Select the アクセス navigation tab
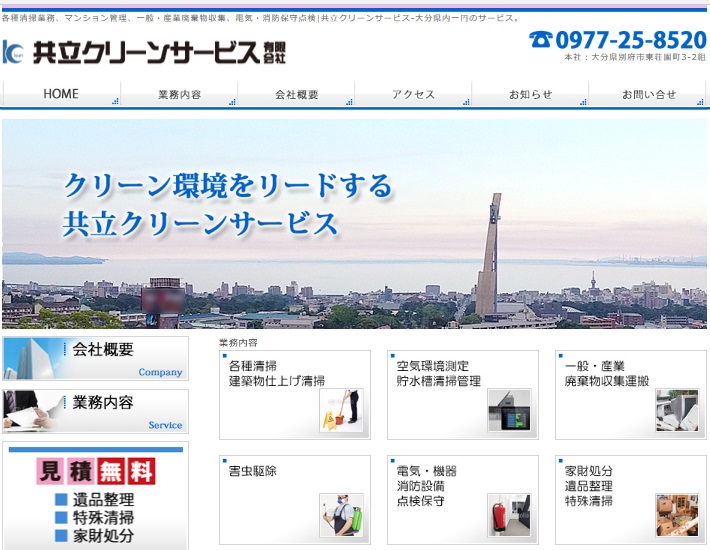 pyautogui.click(x=414, y=94)
